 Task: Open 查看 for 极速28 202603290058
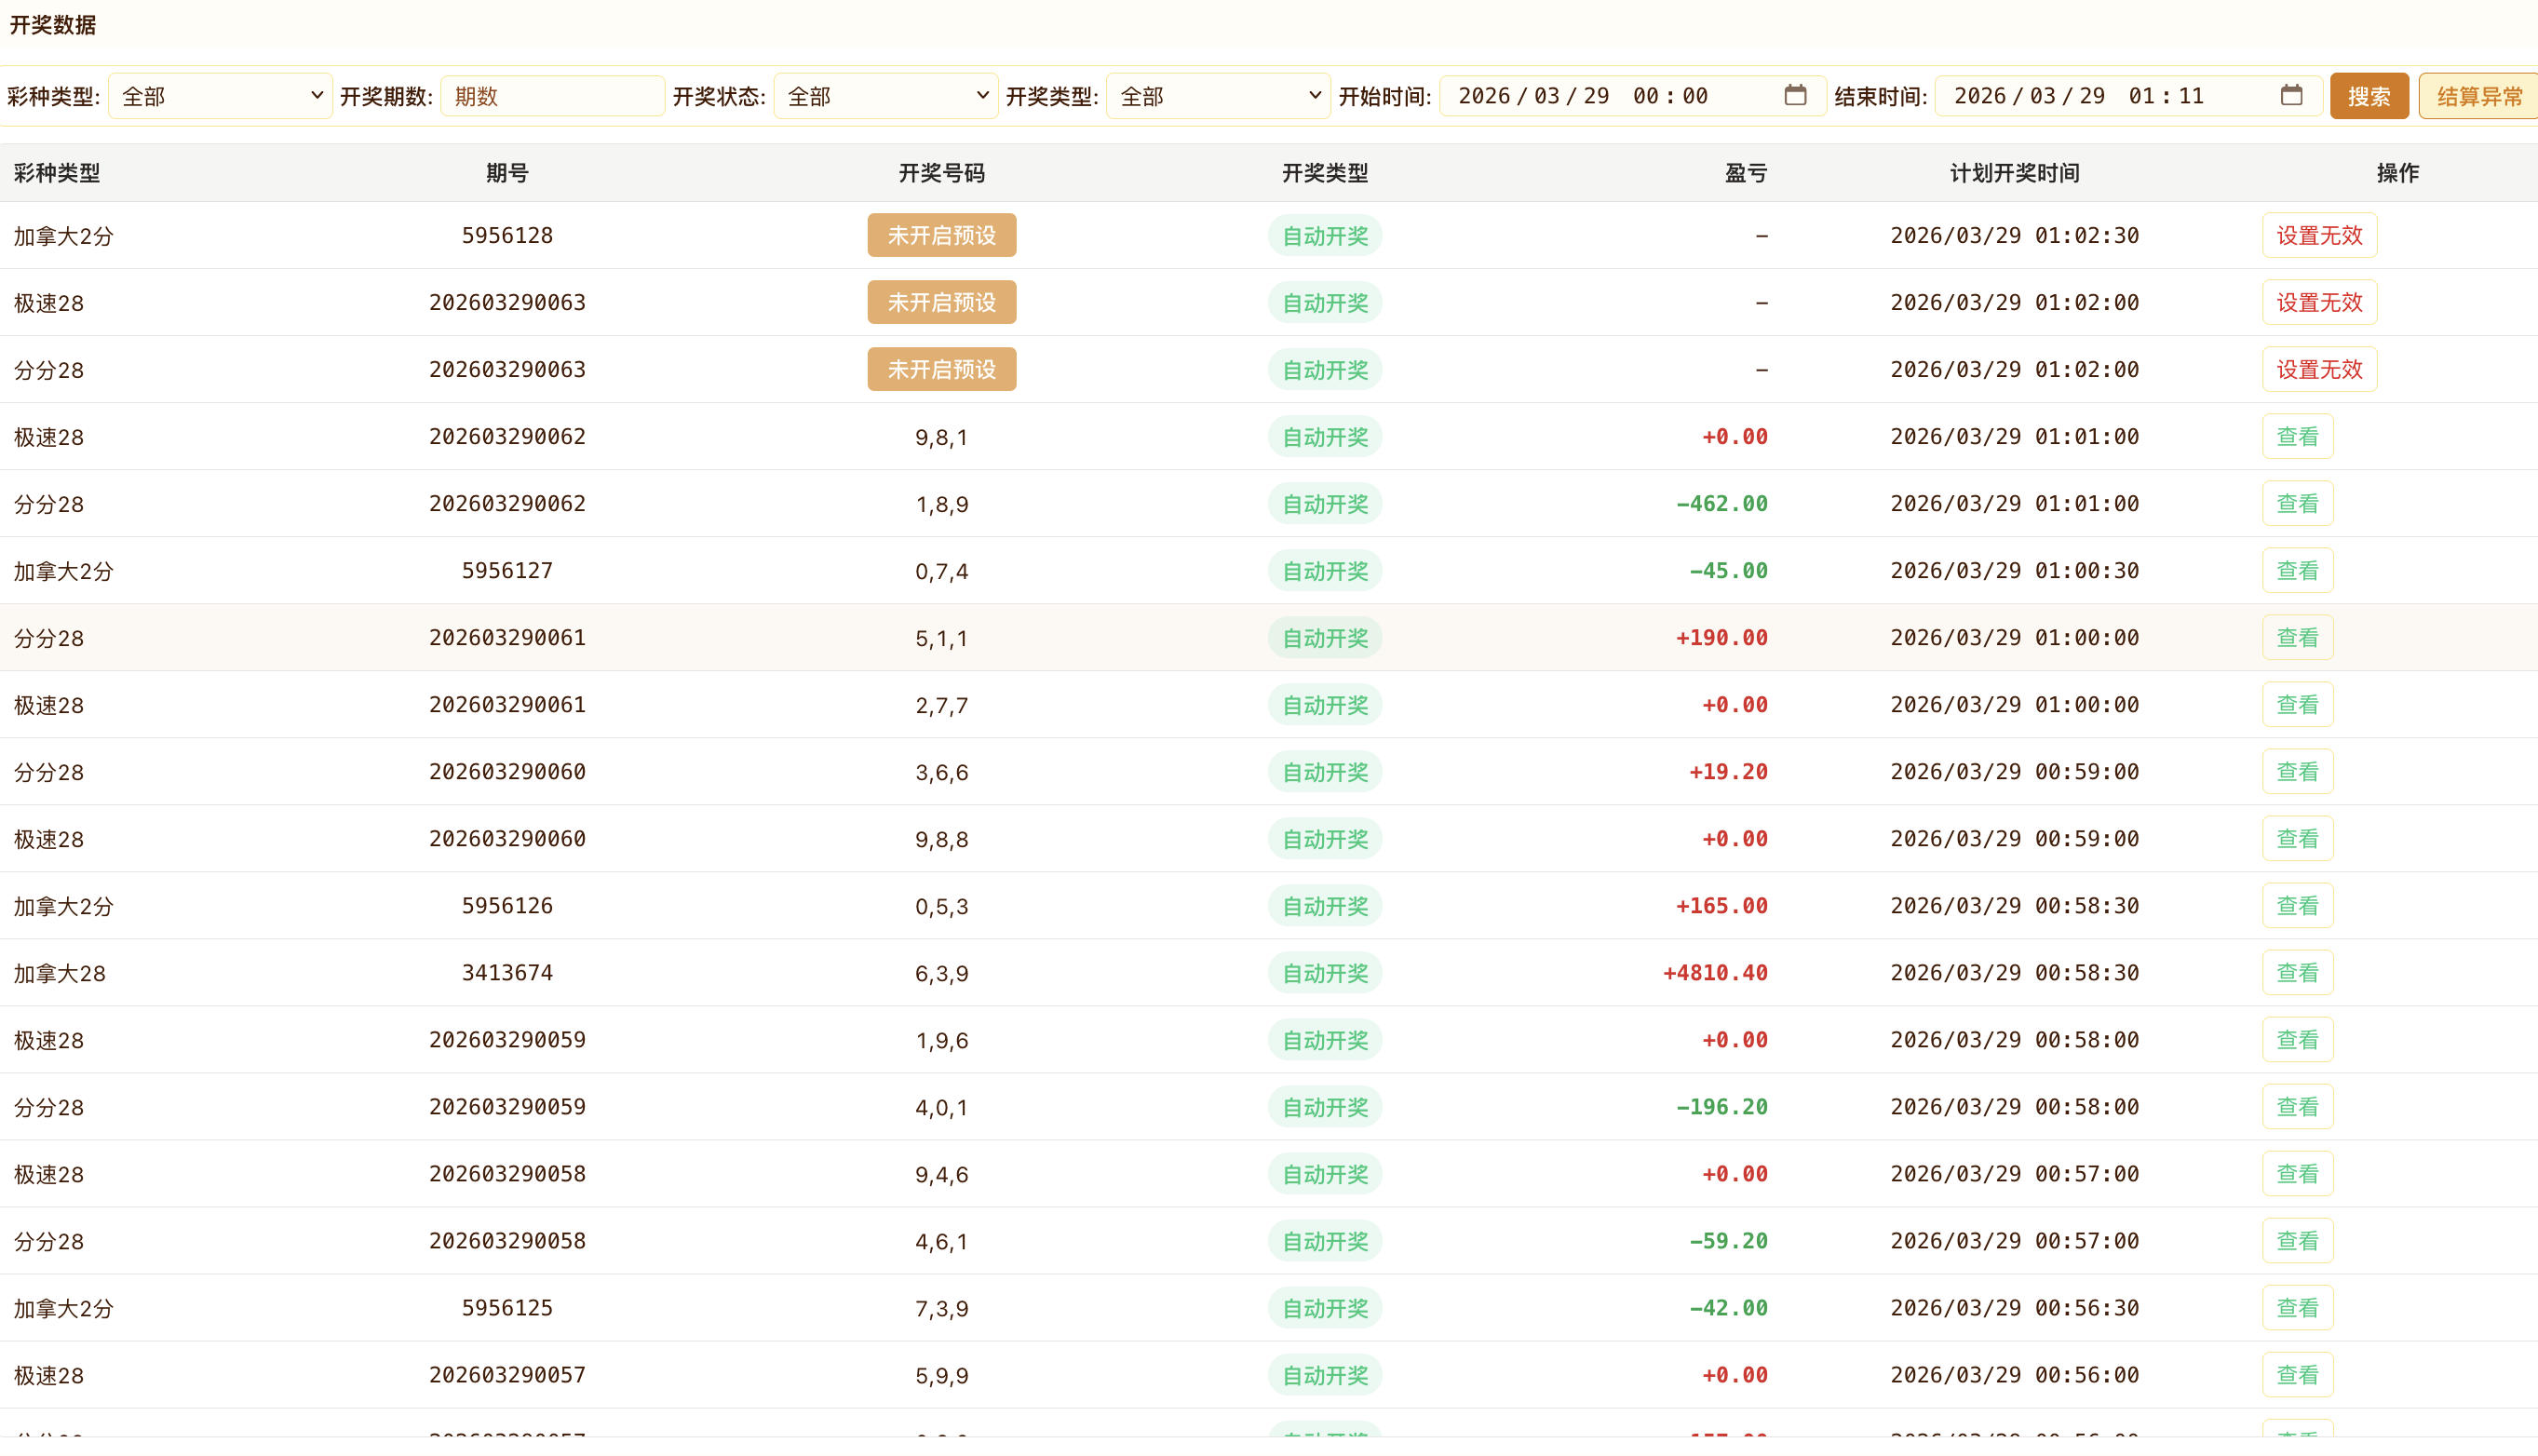[x=2297, y=1173]
